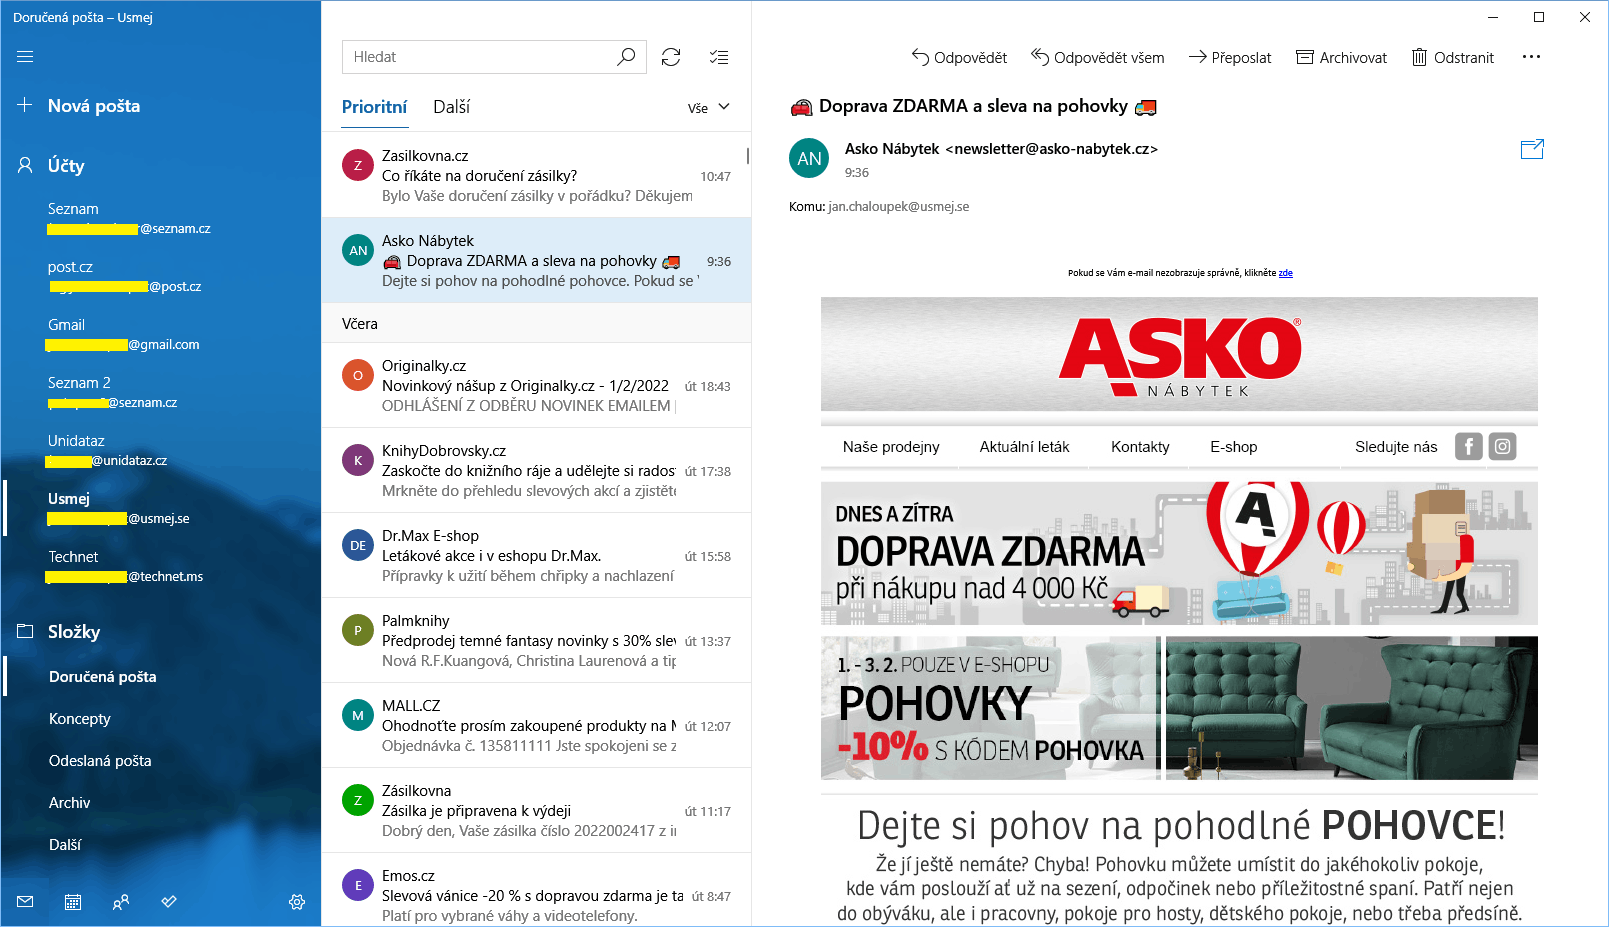Click Dr.Max E-shop DE avatar
Image resolution: width=1609 pixels, height=927 pixels.
click(358, 546)
